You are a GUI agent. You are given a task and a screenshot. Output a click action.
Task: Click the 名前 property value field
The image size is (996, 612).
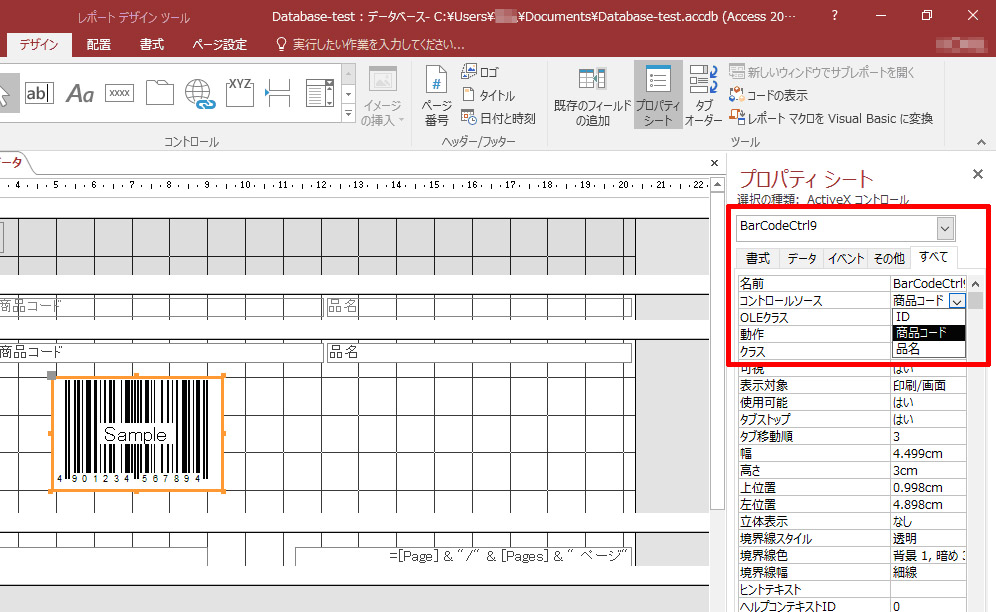[x=928, y=283]
